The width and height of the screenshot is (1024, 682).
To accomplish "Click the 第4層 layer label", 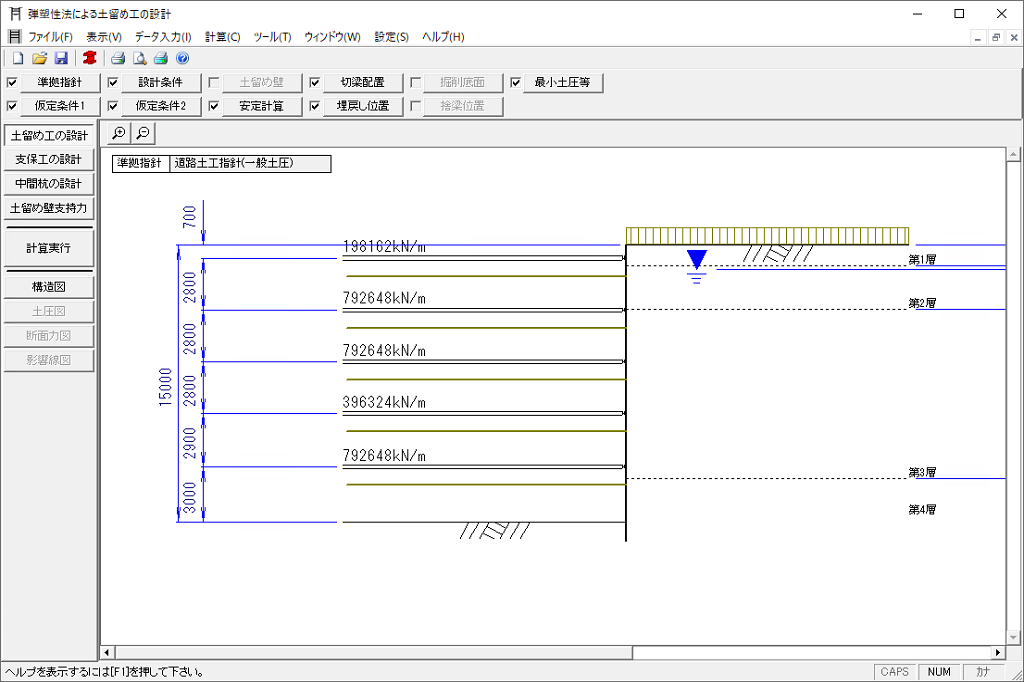I will point(922,510).
